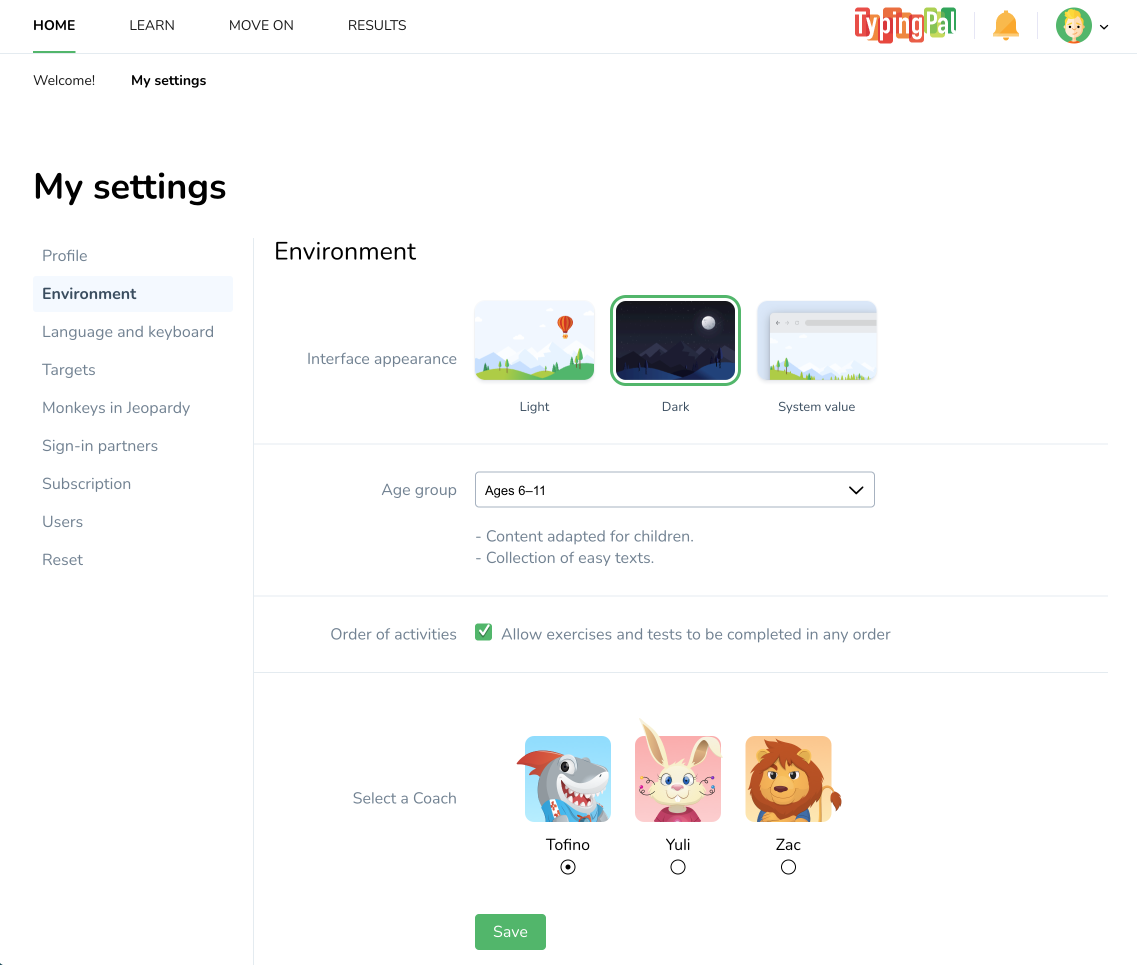Choose the Tofino shark coach picture
This screenshot has height=965, width=1137.
pyautogui.click(x=568, y=779)
